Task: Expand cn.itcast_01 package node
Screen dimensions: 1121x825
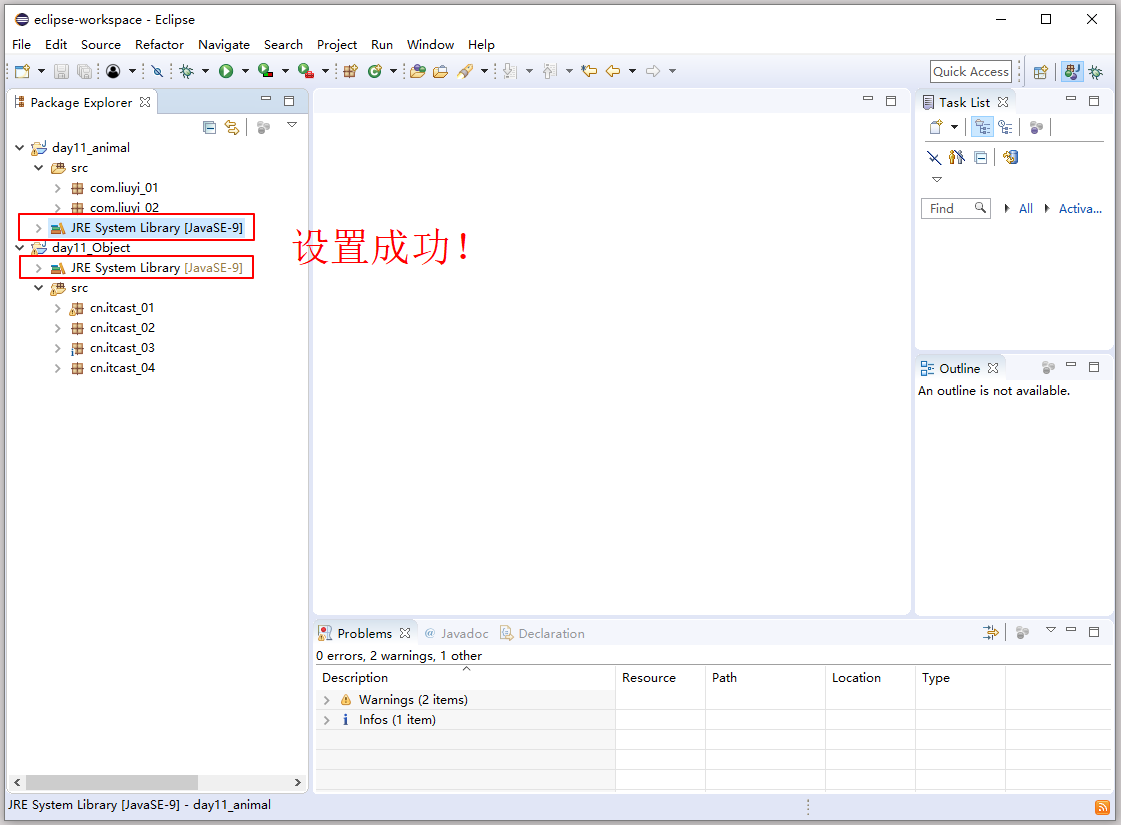Action: (x=57, y=308)
